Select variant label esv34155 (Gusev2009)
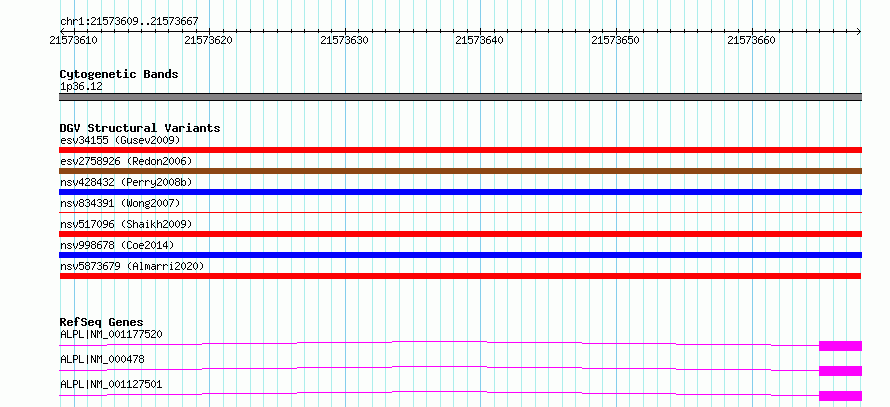The width and height of the screenshot is (890, 407). pos(120,140)
